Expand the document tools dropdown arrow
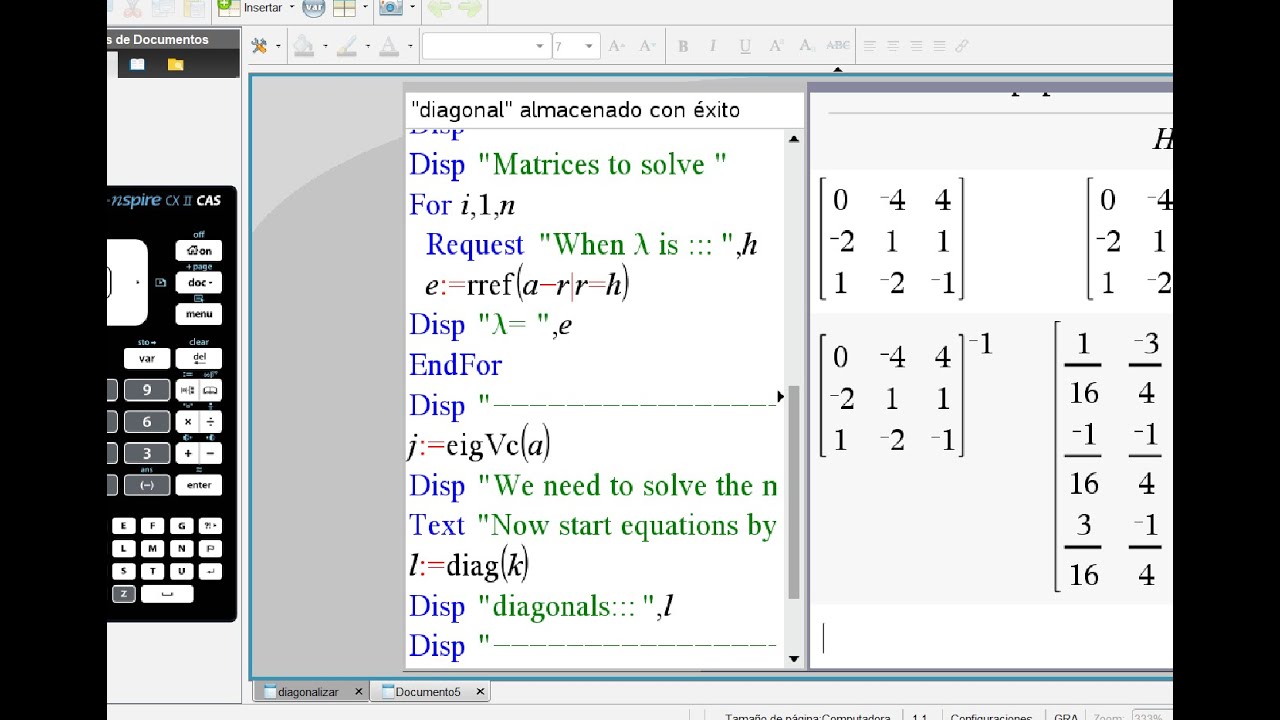The height and width of the screenshot is (720, 1280). point(278,46)
